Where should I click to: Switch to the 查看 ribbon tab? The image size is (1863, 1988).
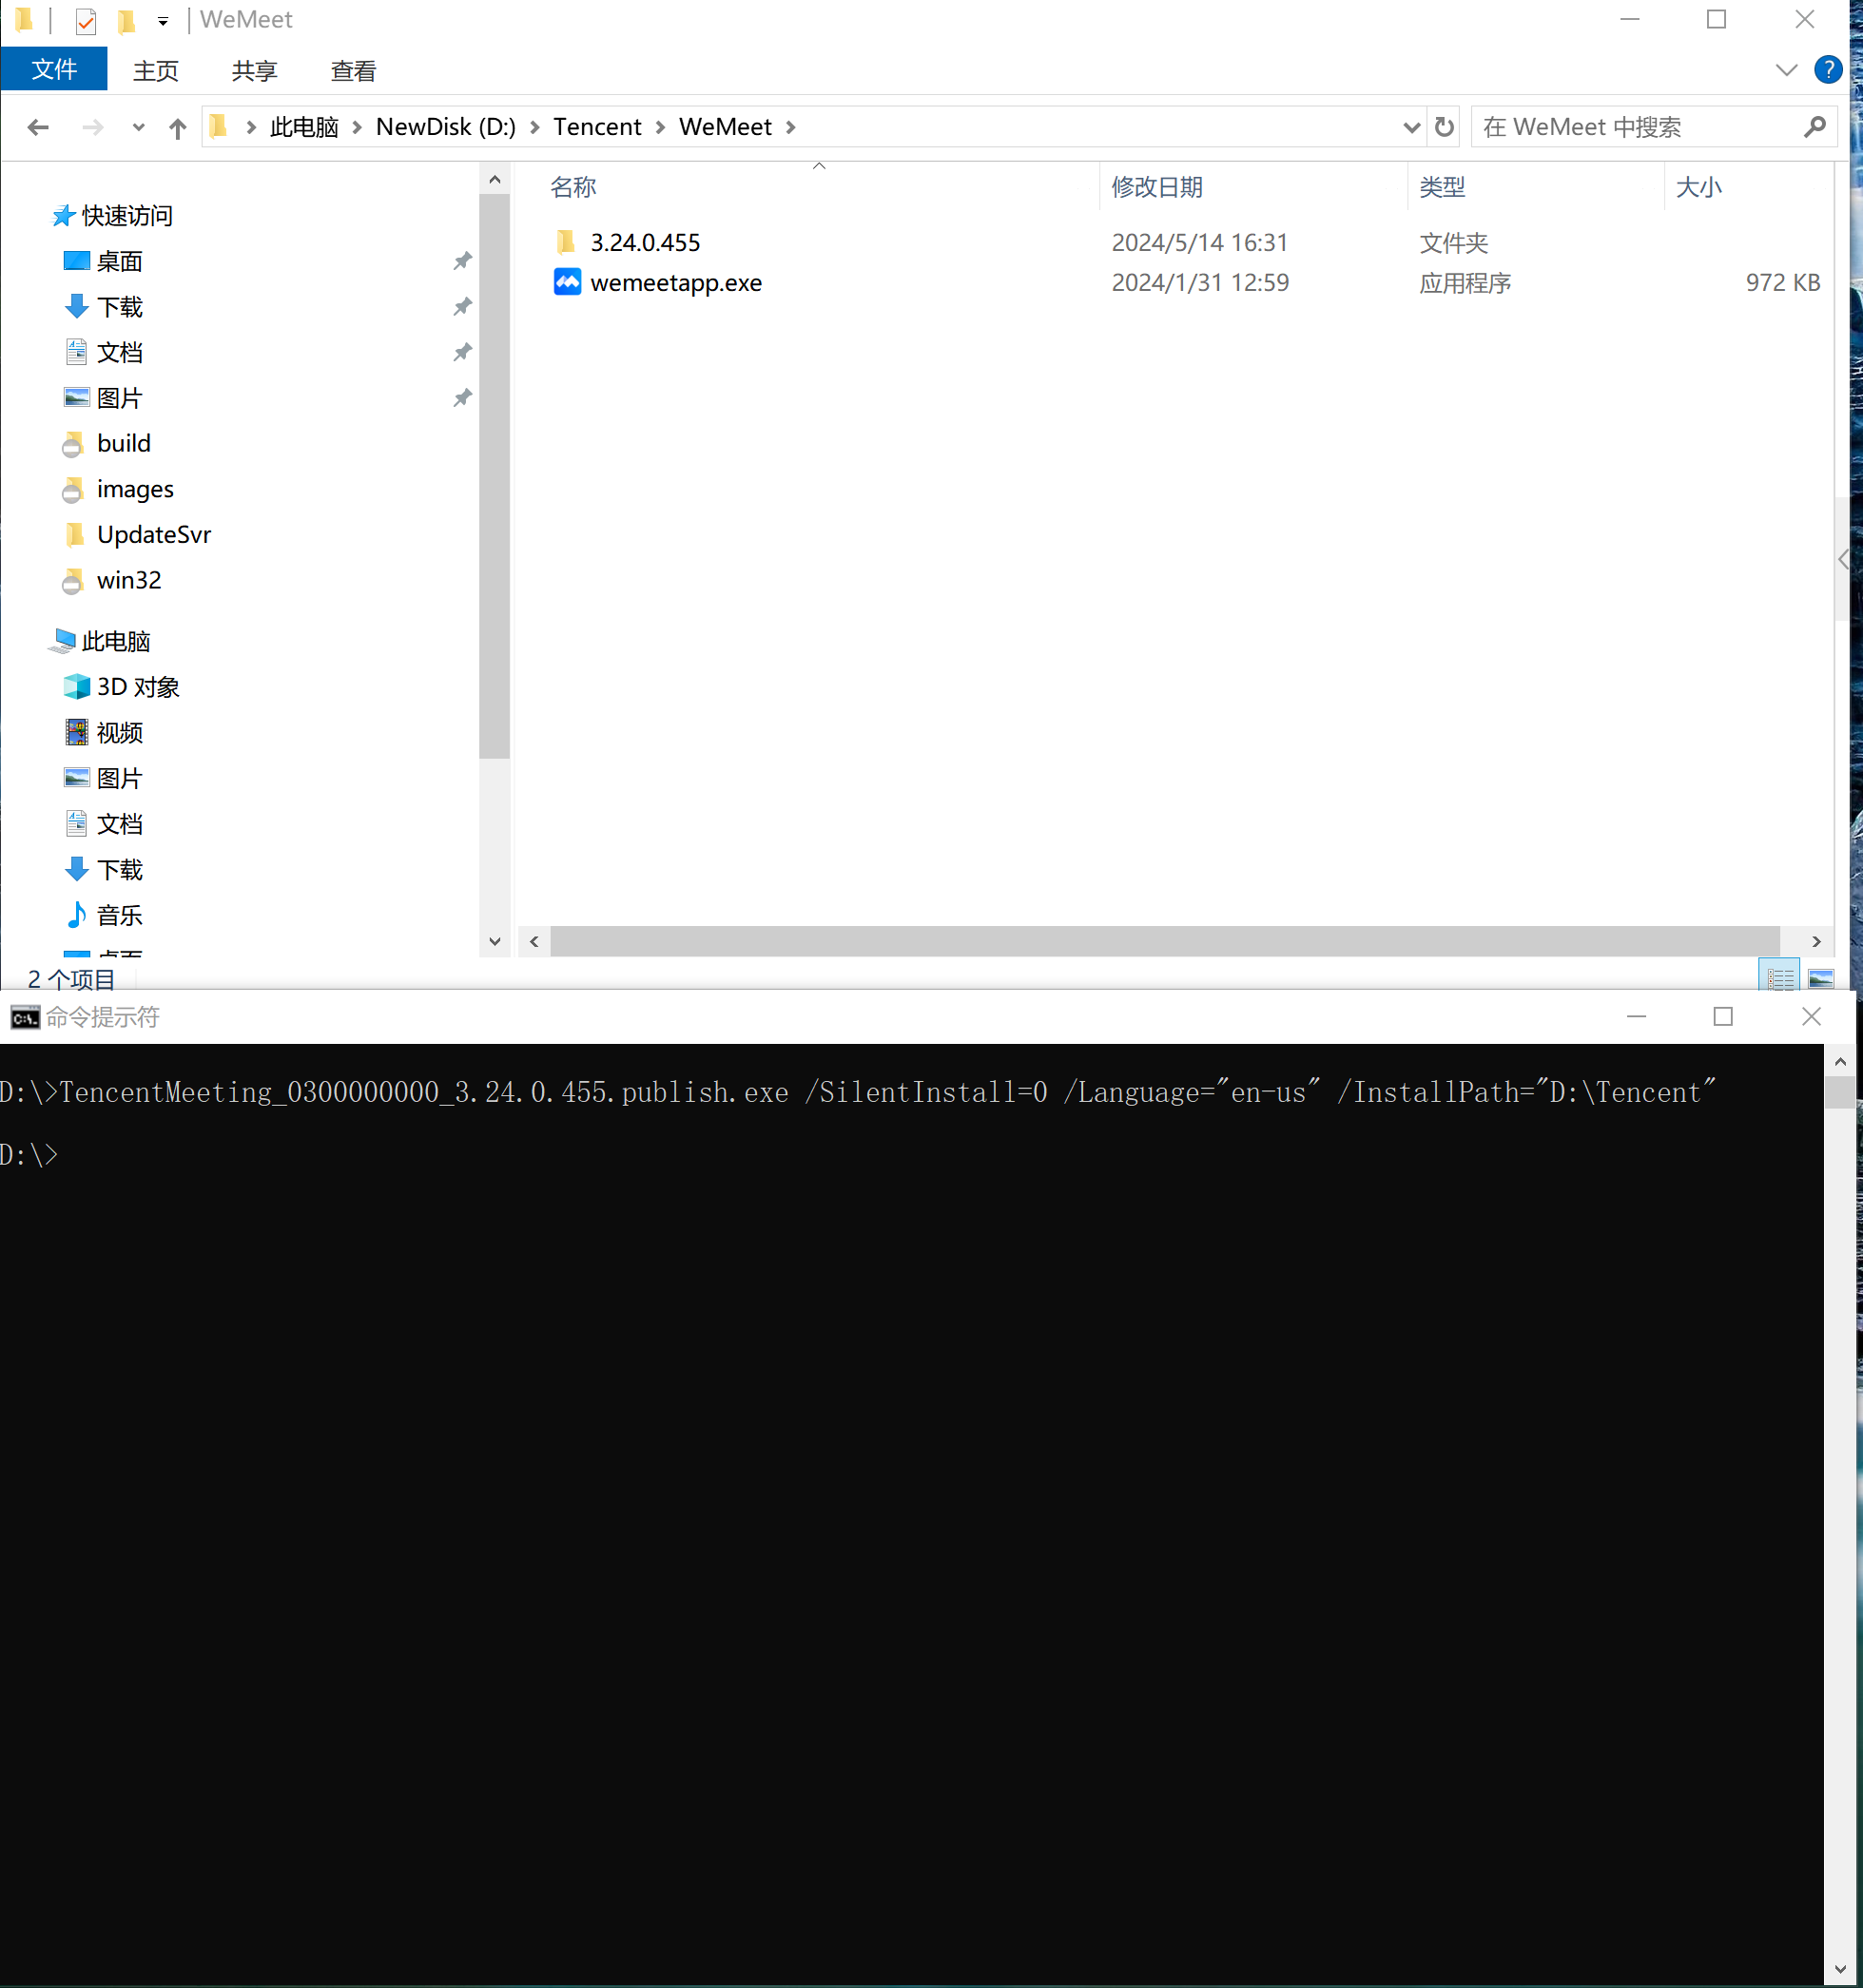353,71
